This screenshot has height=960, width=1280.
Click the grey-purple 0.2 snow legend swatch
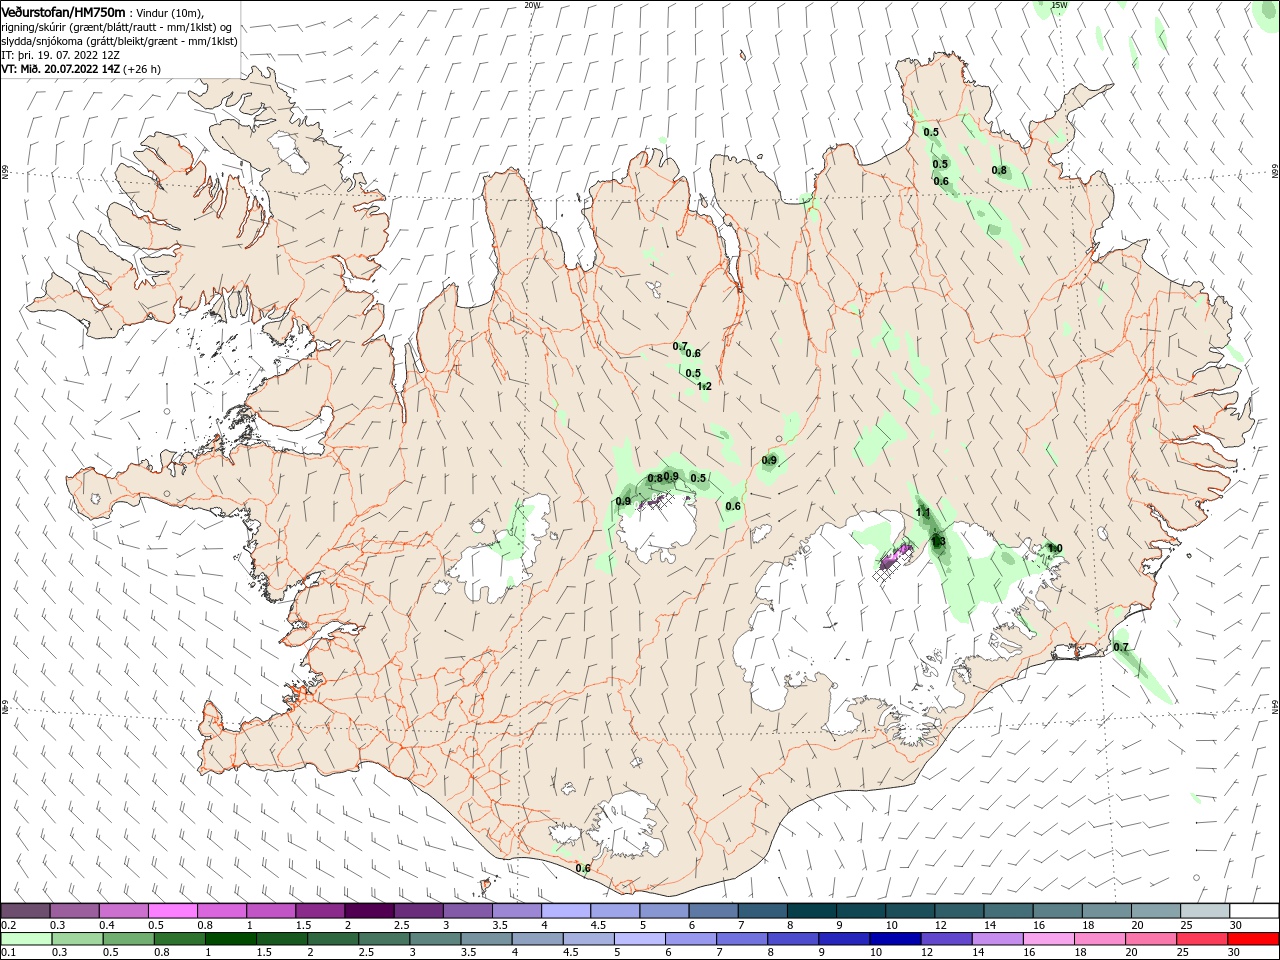(25, 911)
